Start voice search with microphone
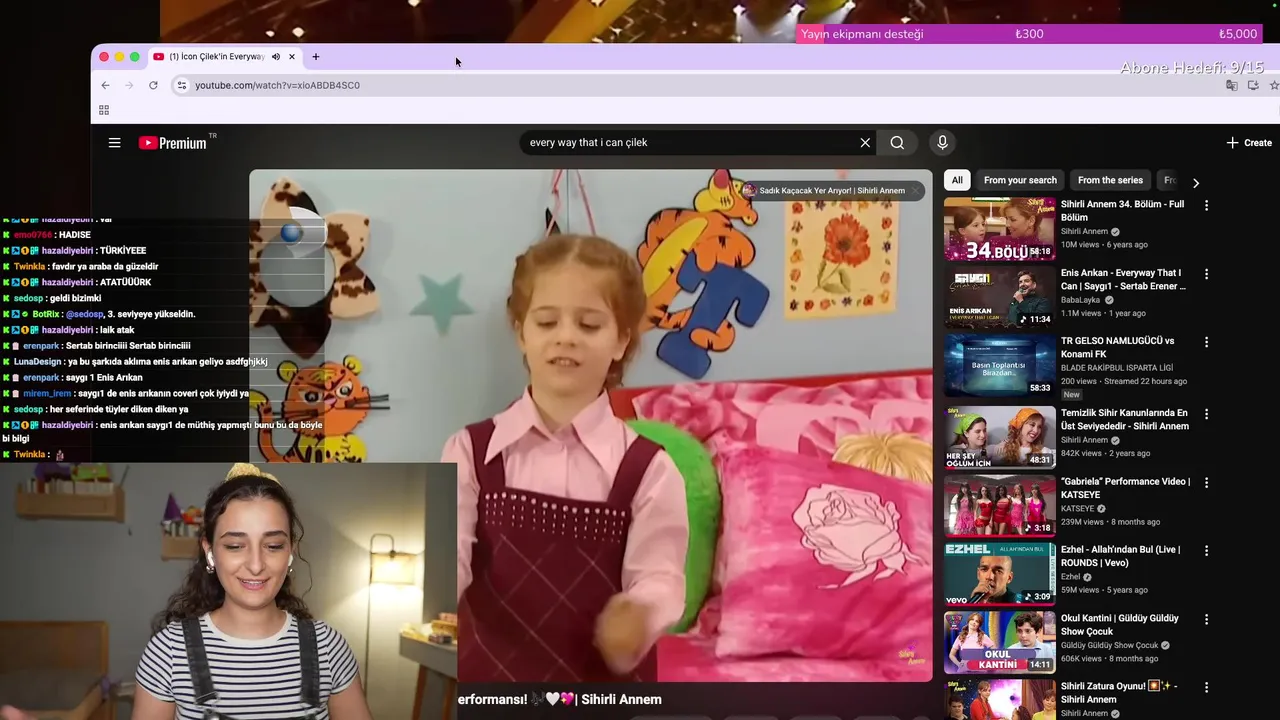This screenshot has height=720, width=1280. pos(942,143)
